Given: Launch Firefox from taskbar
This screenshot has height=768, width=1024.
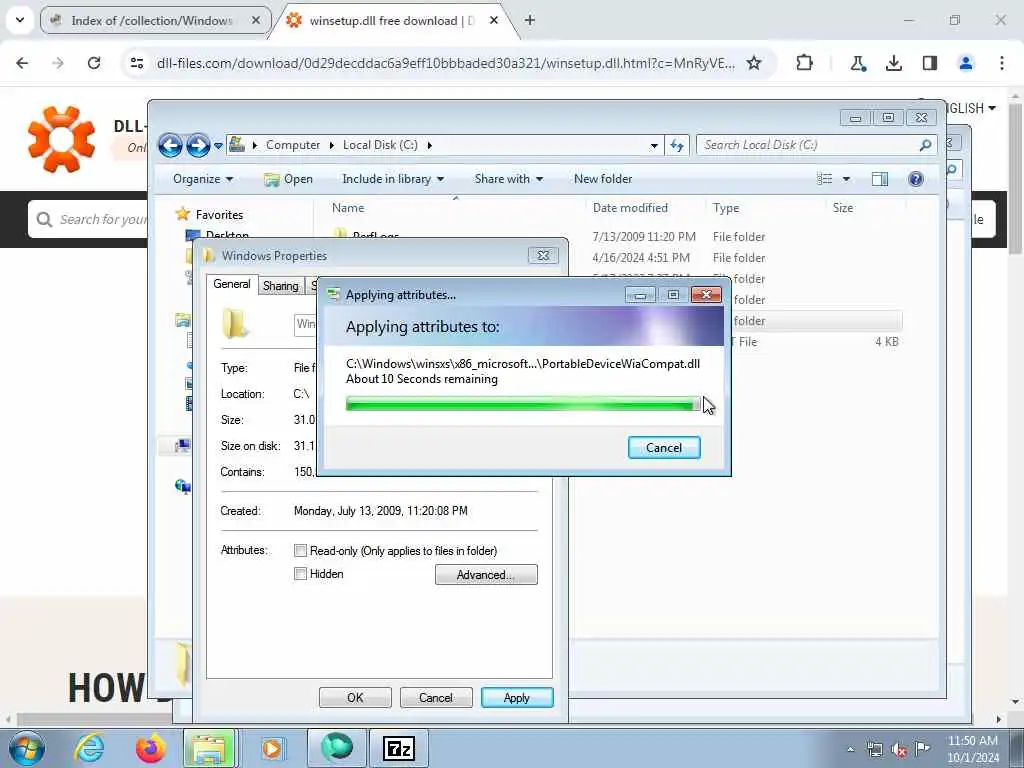Looking at the screenshot, I should [150, 748].
